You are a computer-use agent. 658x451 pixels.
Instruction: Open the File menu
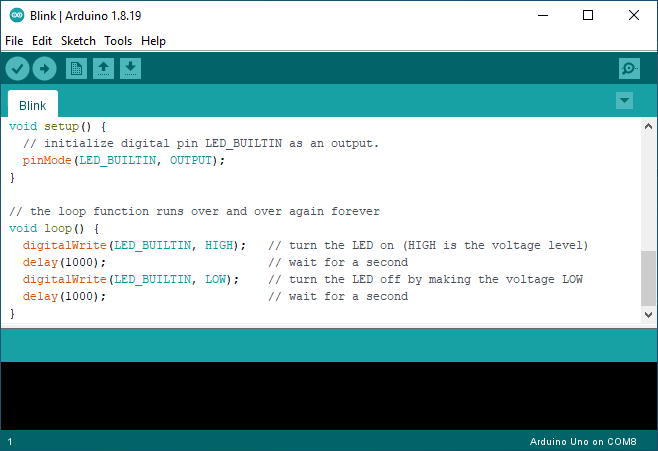click(14, 41)
